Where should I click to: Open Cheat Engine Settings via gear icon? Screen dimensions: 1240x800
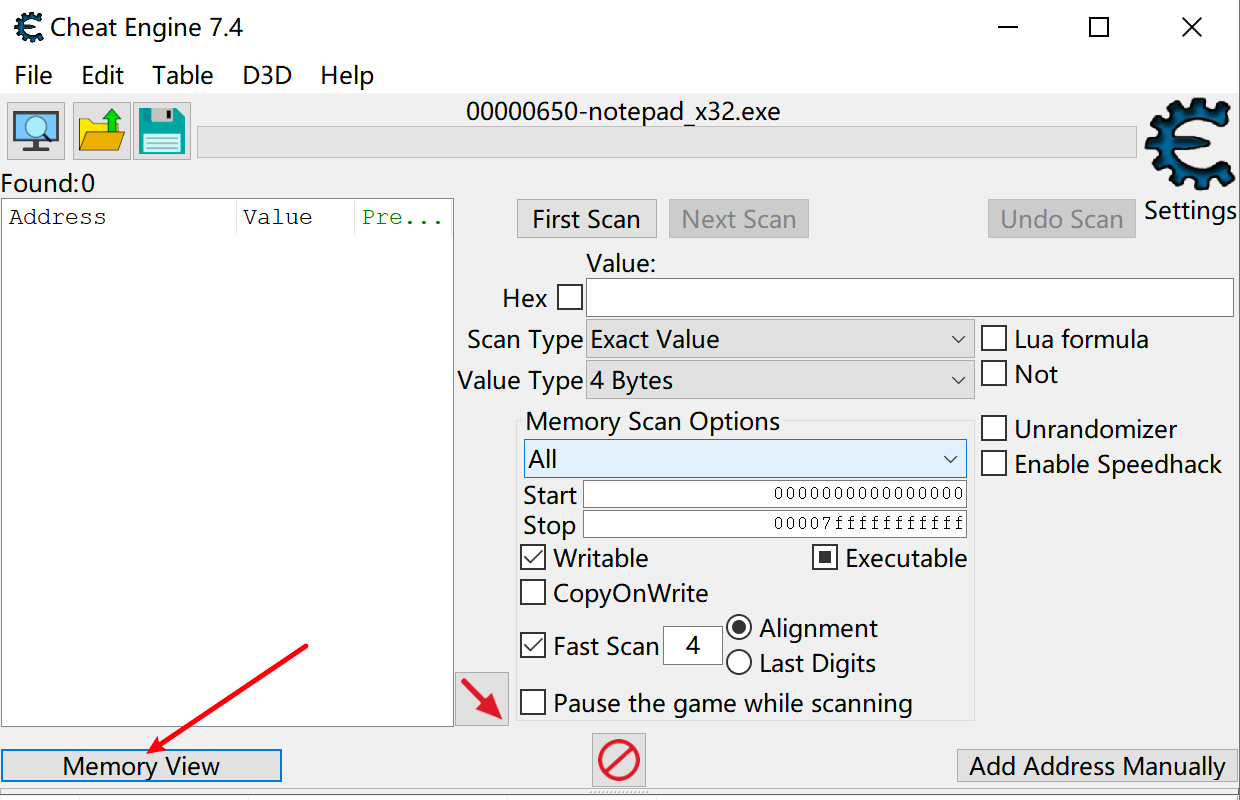1188,145
